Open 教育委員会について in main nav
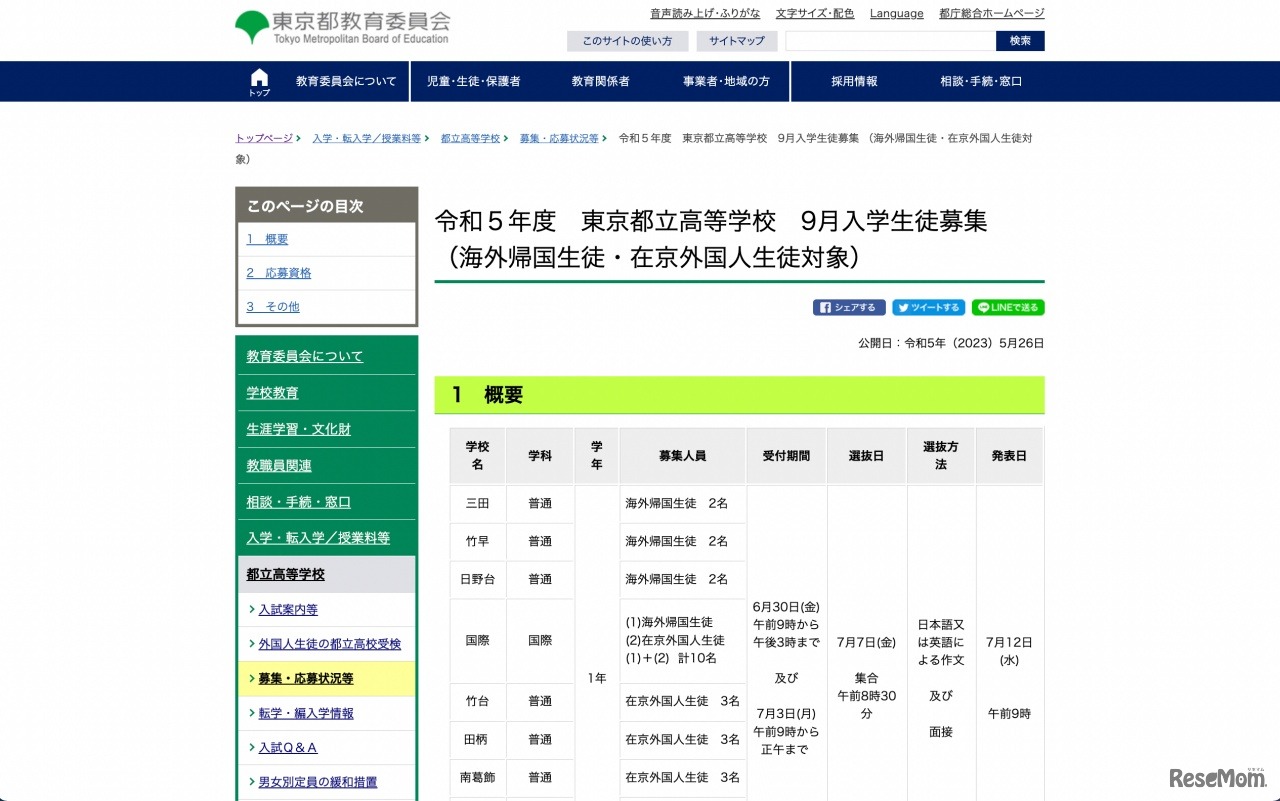This screenshot has height=801, width=1280. (x=346, y=81)
